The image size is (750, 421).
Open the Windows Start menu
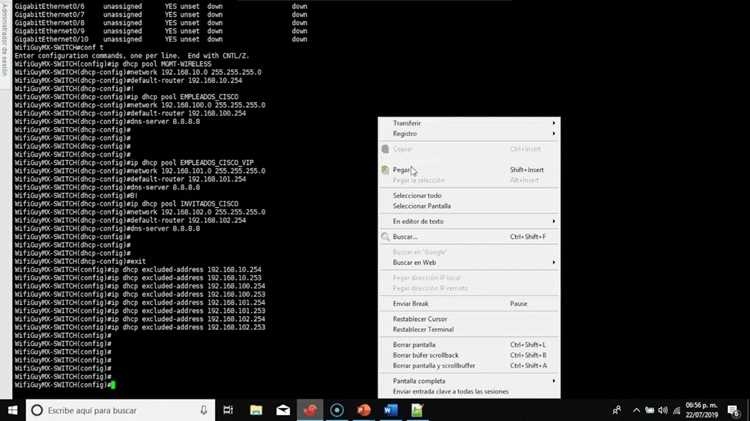[13, 410]
